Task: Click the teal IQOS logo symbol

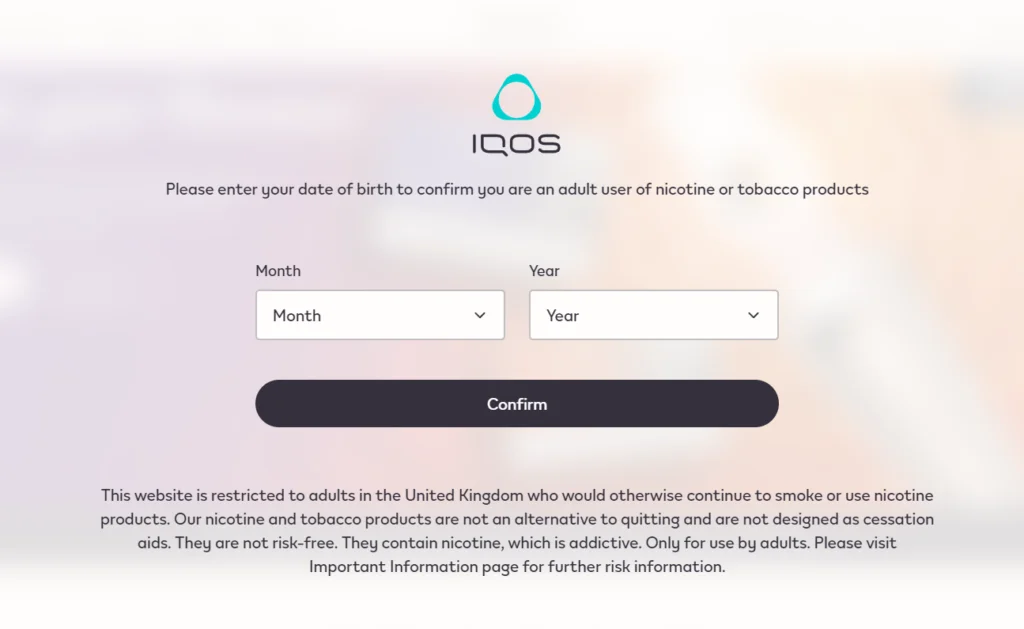Action: click(517, 97)
